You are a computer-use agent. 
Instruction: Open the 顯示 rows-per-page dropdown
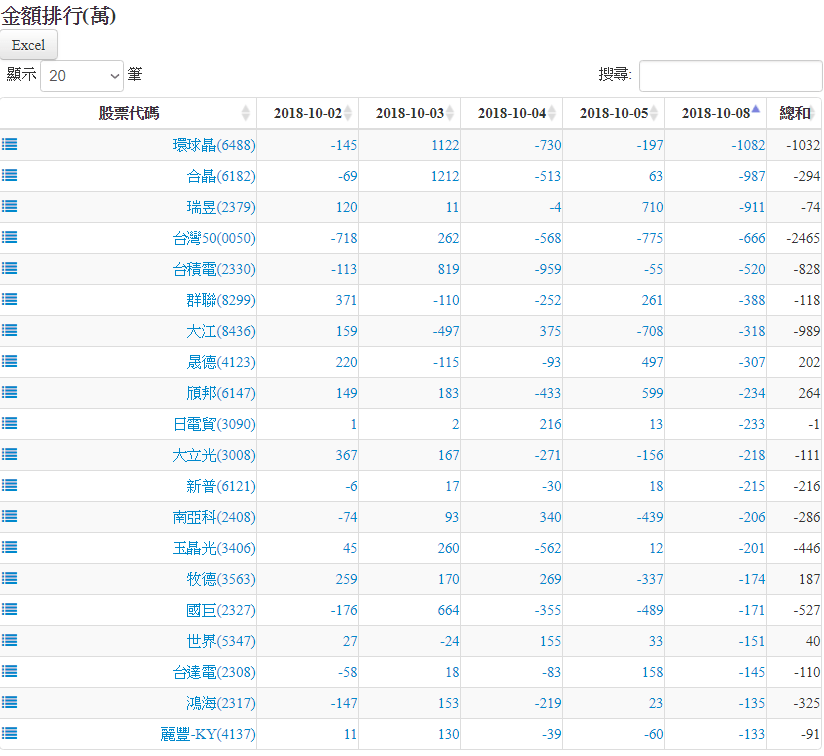point(82,76)
